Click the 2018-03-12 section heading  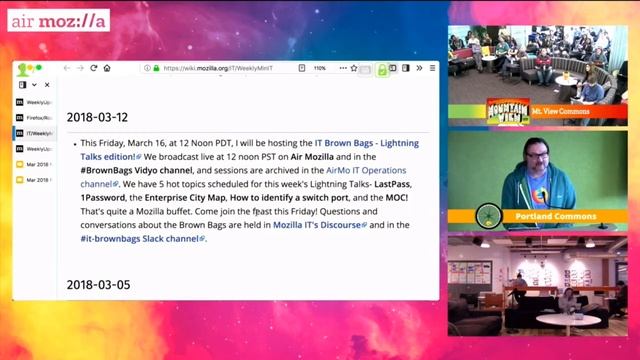click(97, 117)
